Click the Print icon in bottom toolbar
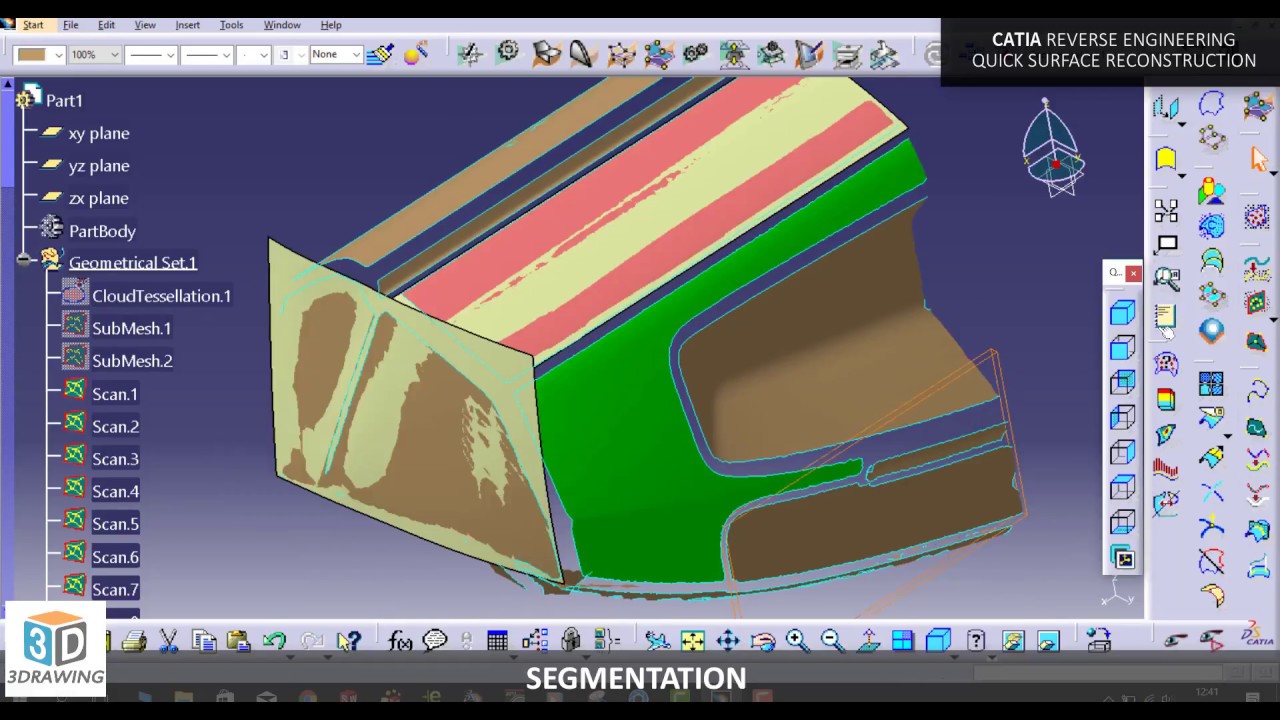1280x720 pixels. (x=134, y=641)
